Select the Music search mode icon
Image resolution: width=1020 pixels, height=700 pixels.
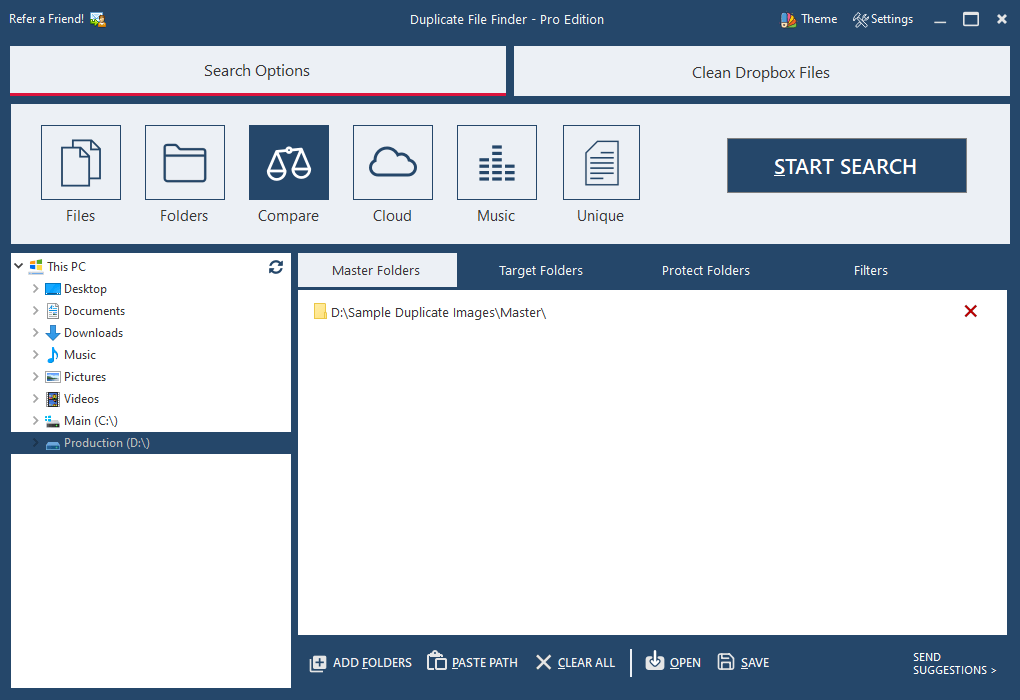tap(497, 163)
